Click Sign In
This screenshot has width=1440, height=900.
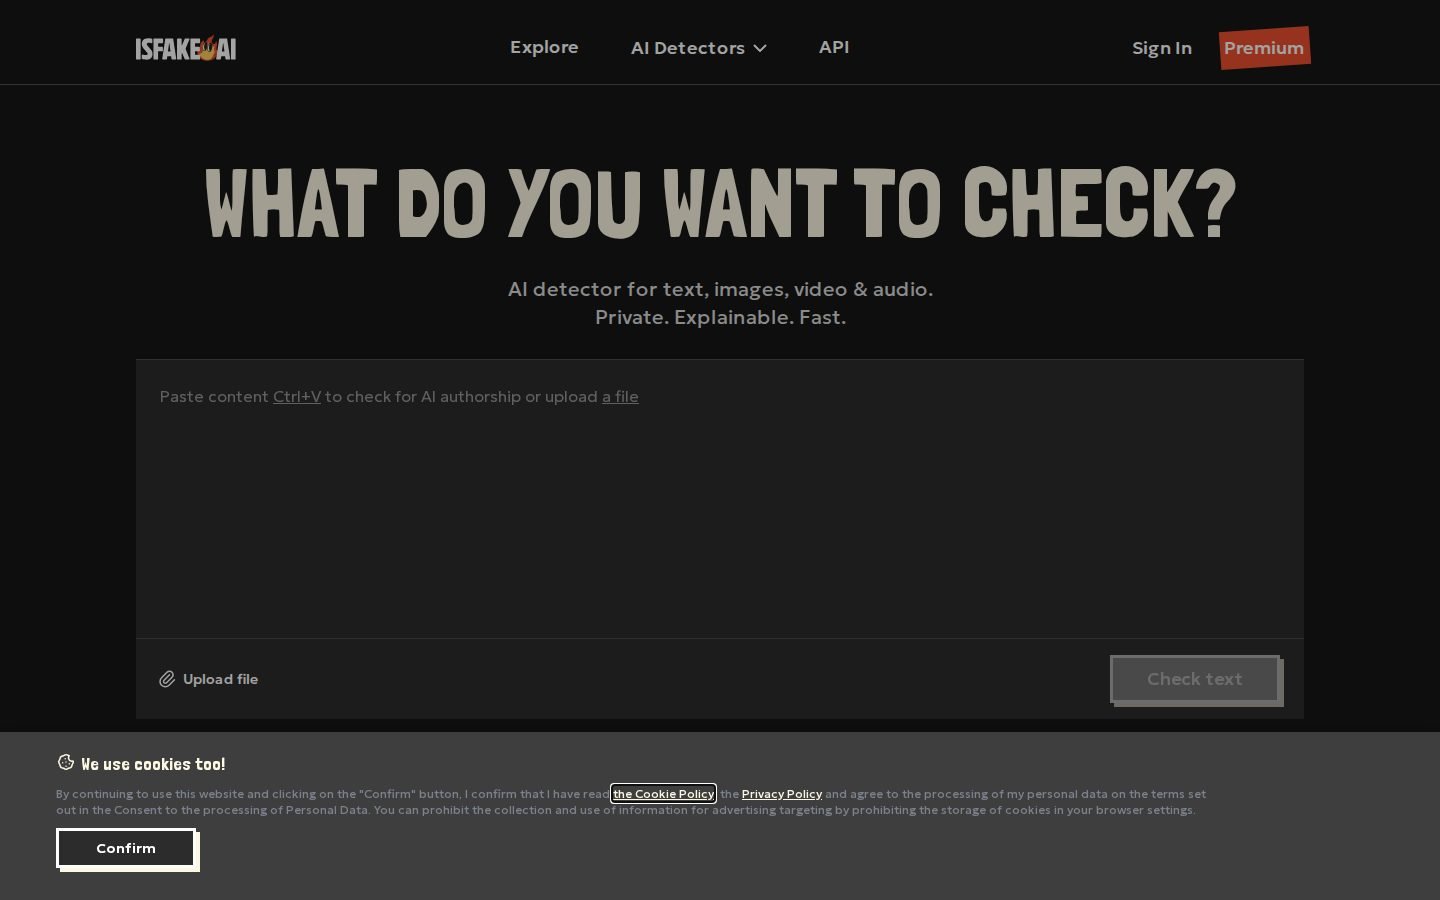point(1162,48)
